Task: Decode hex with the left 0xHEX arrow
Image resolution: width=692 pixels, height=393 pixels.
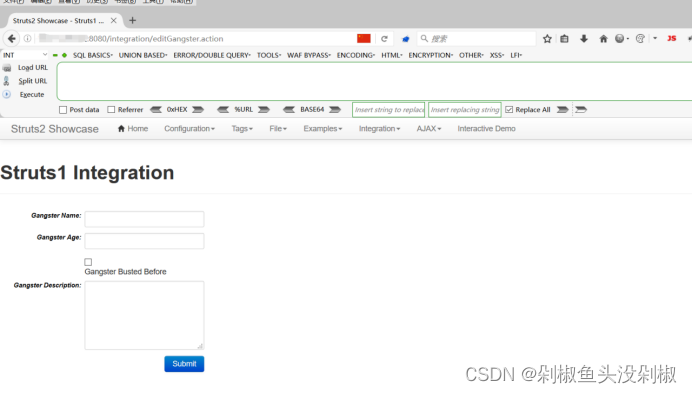Action: (x=156, y=110)
